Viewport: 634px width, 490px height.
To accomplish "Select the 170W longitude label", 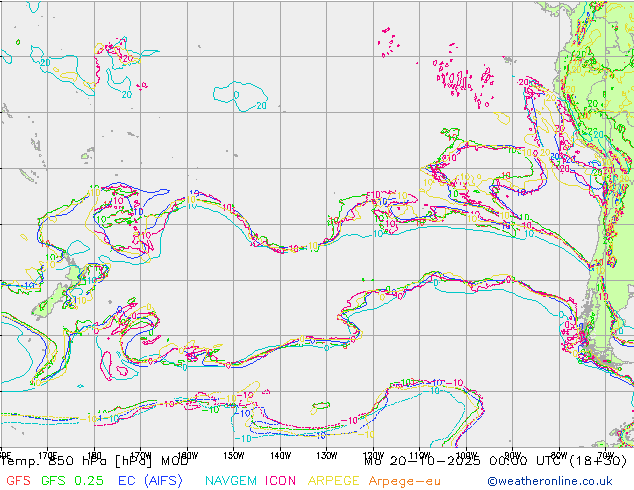I will [141, 455].
